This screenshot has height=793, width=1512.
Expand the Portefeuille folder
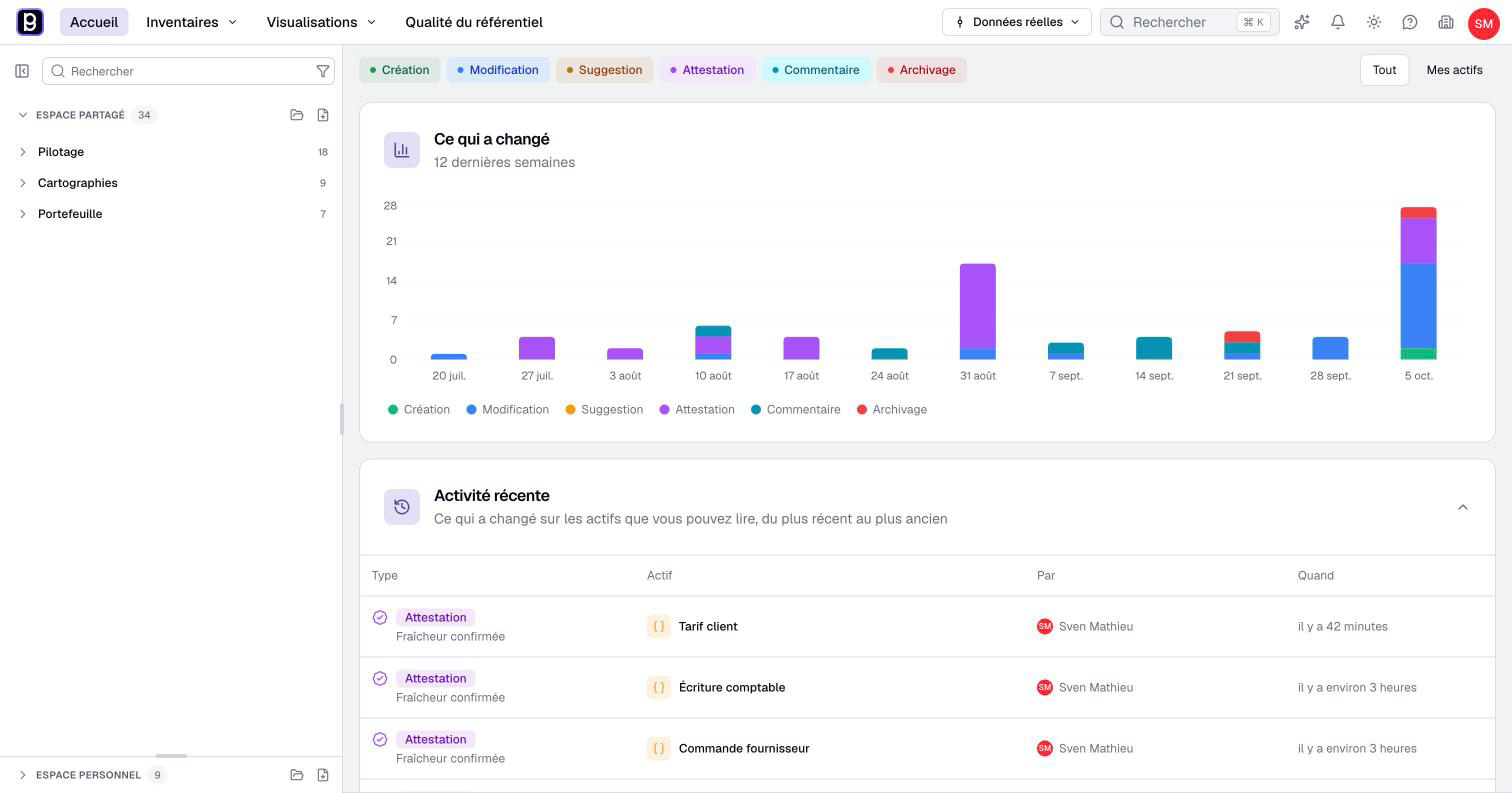coord(23,214)
